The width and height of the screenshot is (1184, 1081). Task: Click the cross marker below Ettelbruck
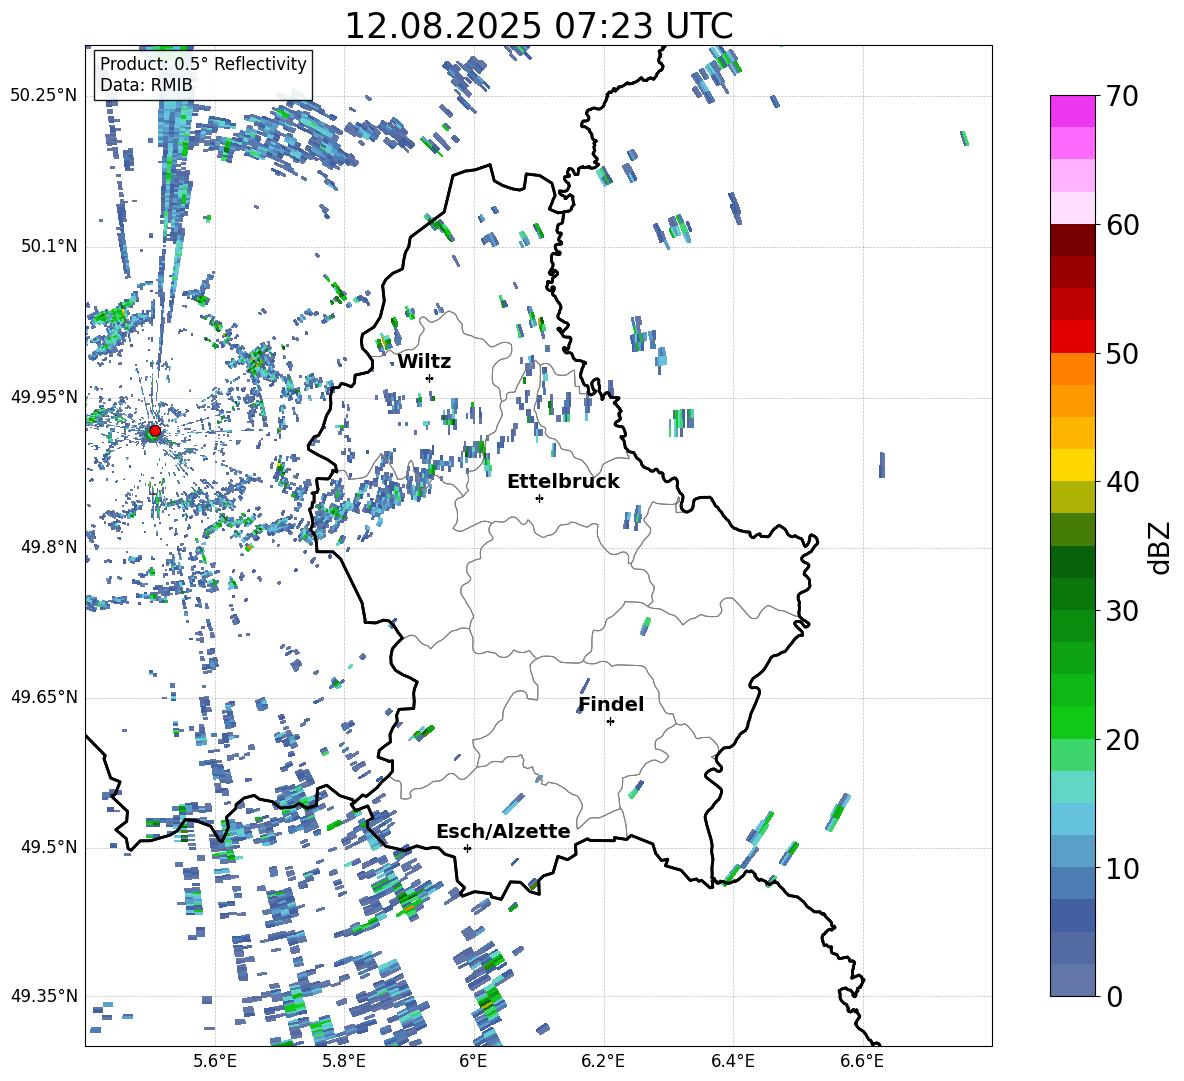(539, 498)
